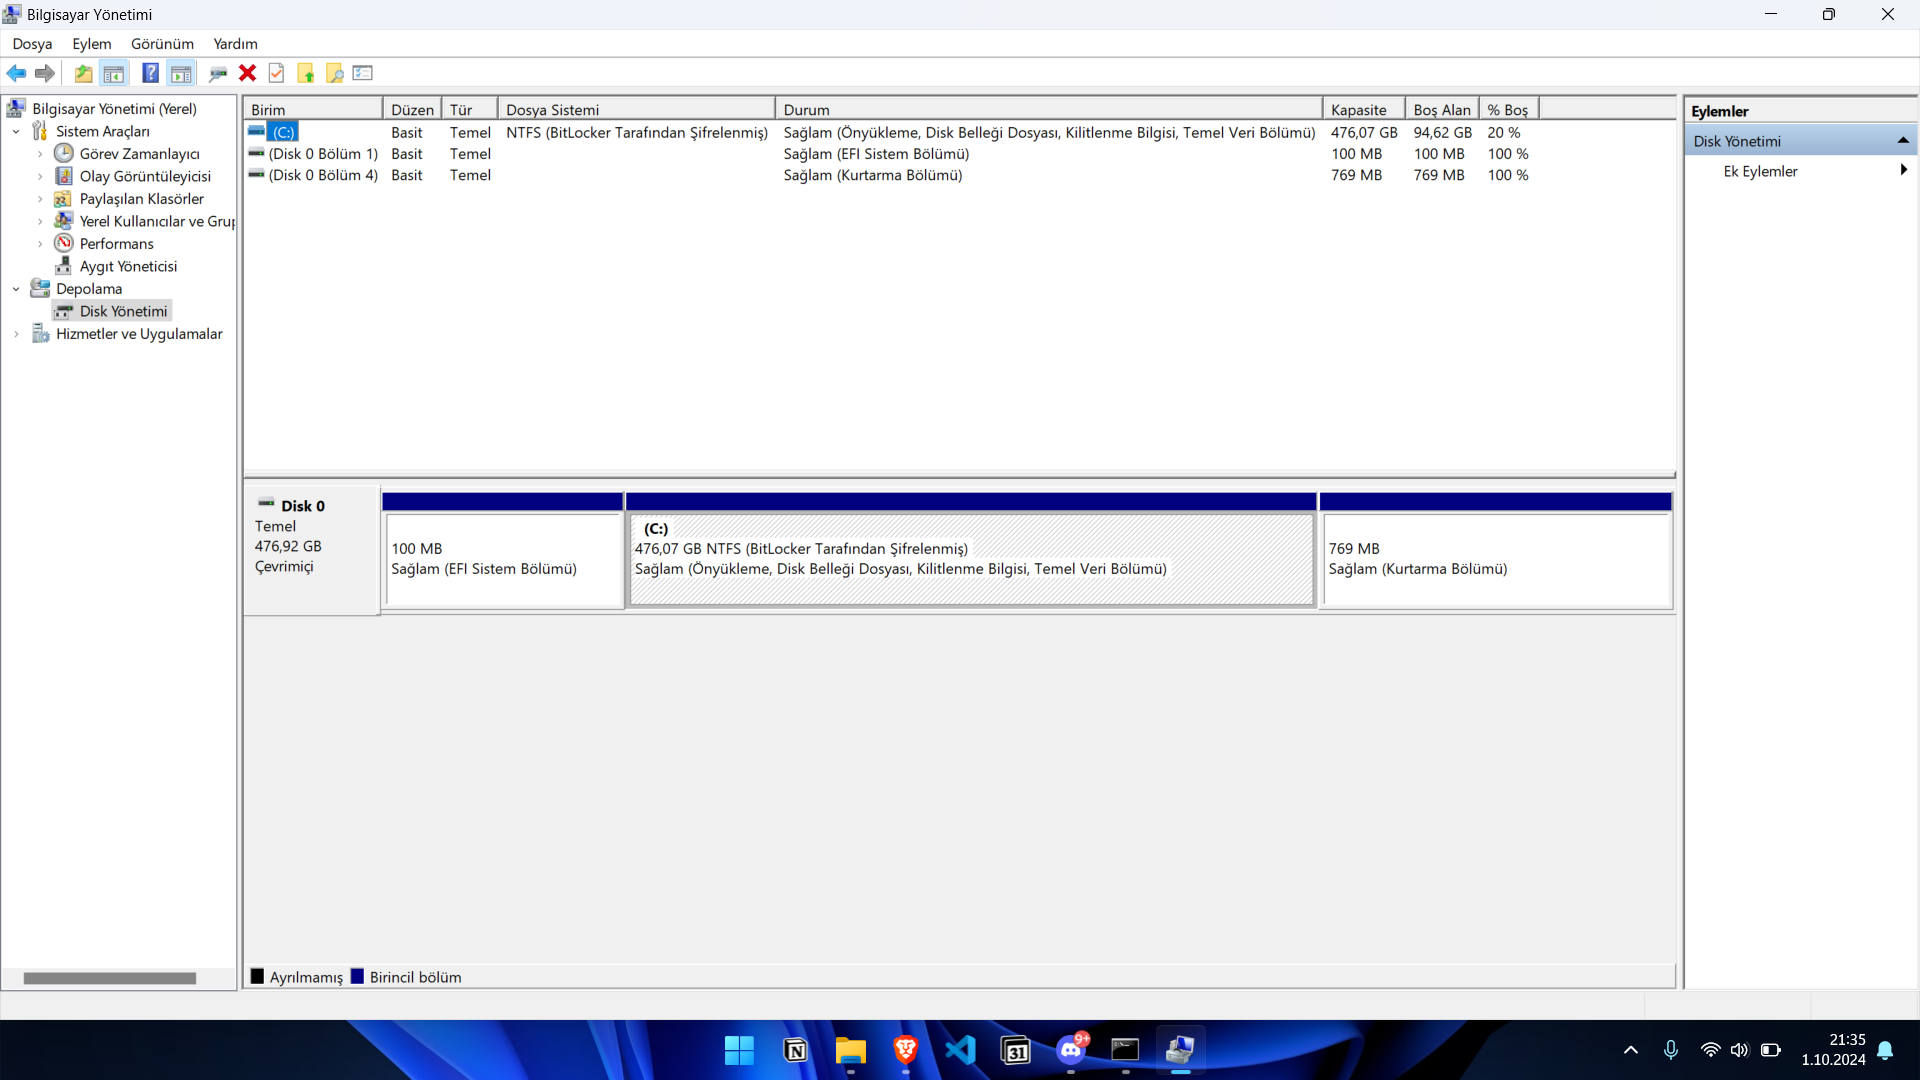Click the folder with magnifier icon
Screen dimensions: 1920x1080
coord(335,73)
